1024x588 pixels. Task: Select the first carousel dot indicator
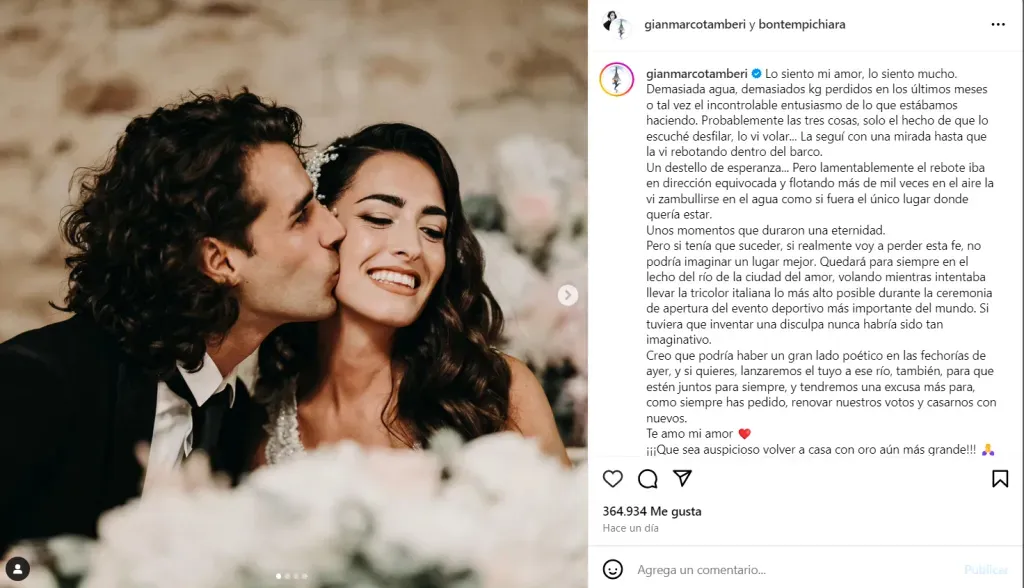coord(279,576)
